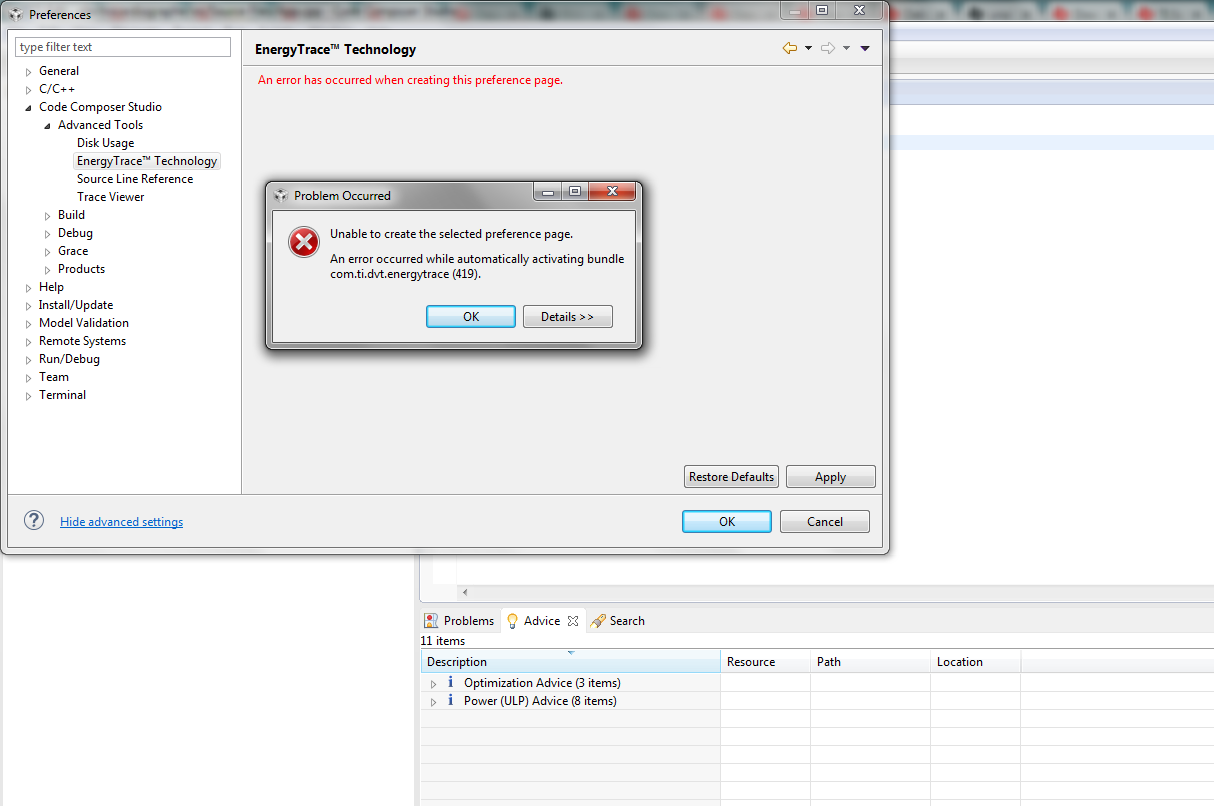Click info icon beside Optimization Advice
The width and height of the screenshot is (1214, 806).
pos(450,683)
